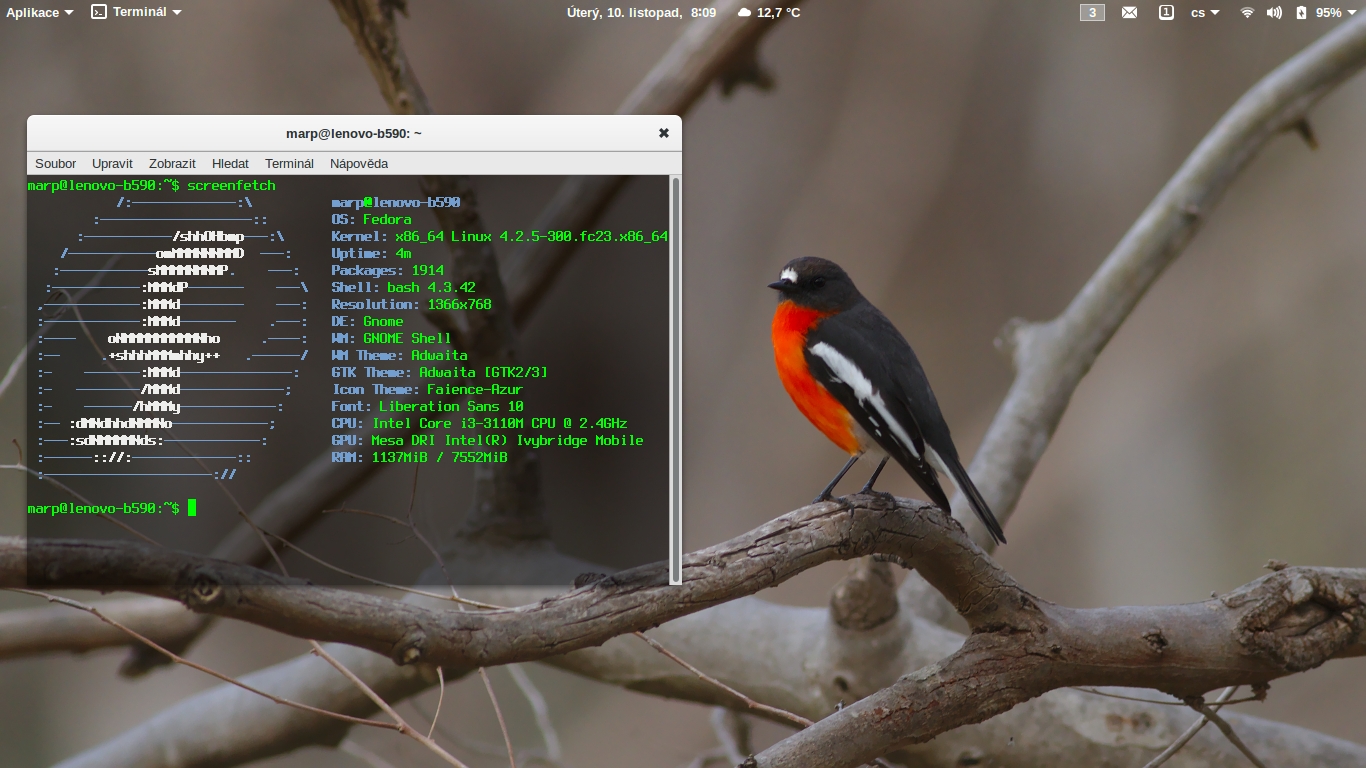The width and height of the screenshot is (1366, 768).
Task: Open the cs keyboard layout dropdown
Action: coord(1205,13)
